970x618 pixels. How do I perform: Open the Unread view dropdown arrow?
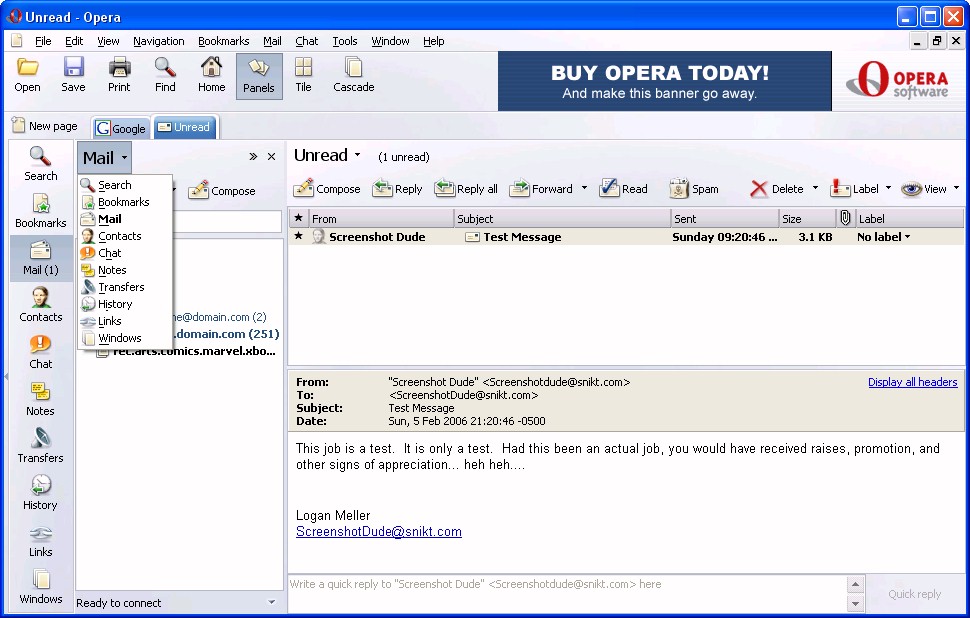pos(357,156)
